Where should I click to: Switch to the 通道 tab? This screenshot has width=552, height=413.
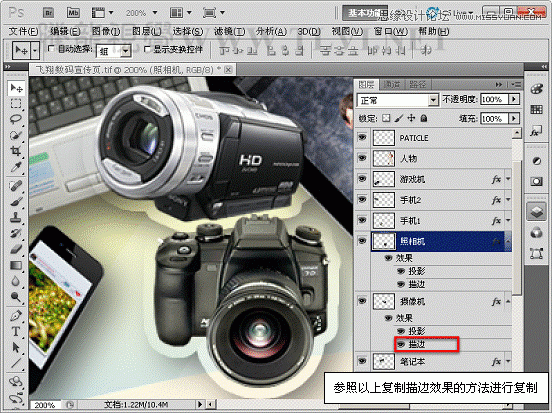coord(391,85)
